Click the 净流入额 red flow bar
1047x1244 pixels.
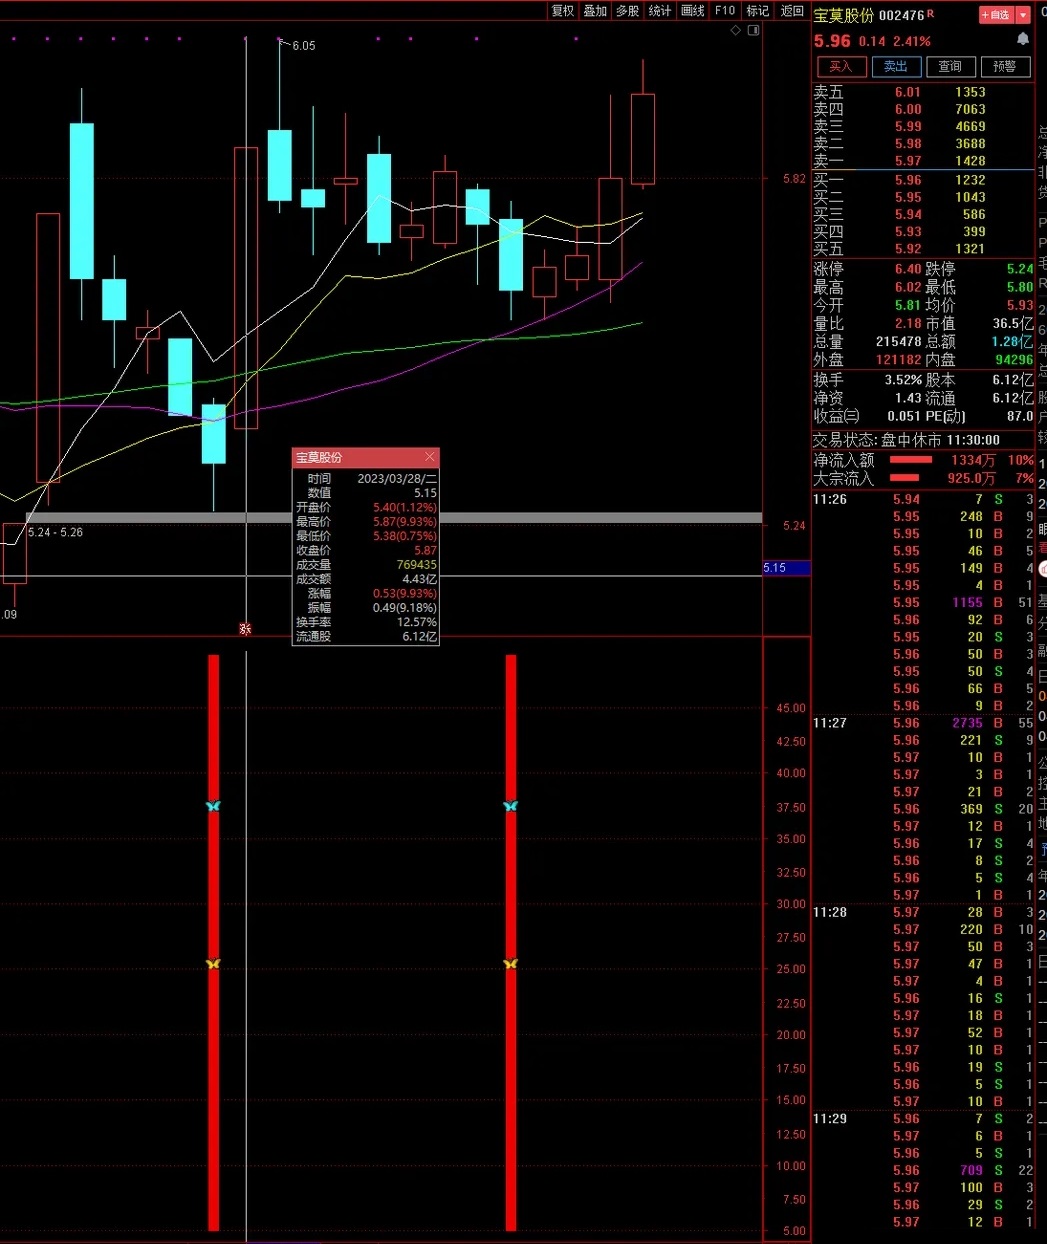tap(911, 460)
